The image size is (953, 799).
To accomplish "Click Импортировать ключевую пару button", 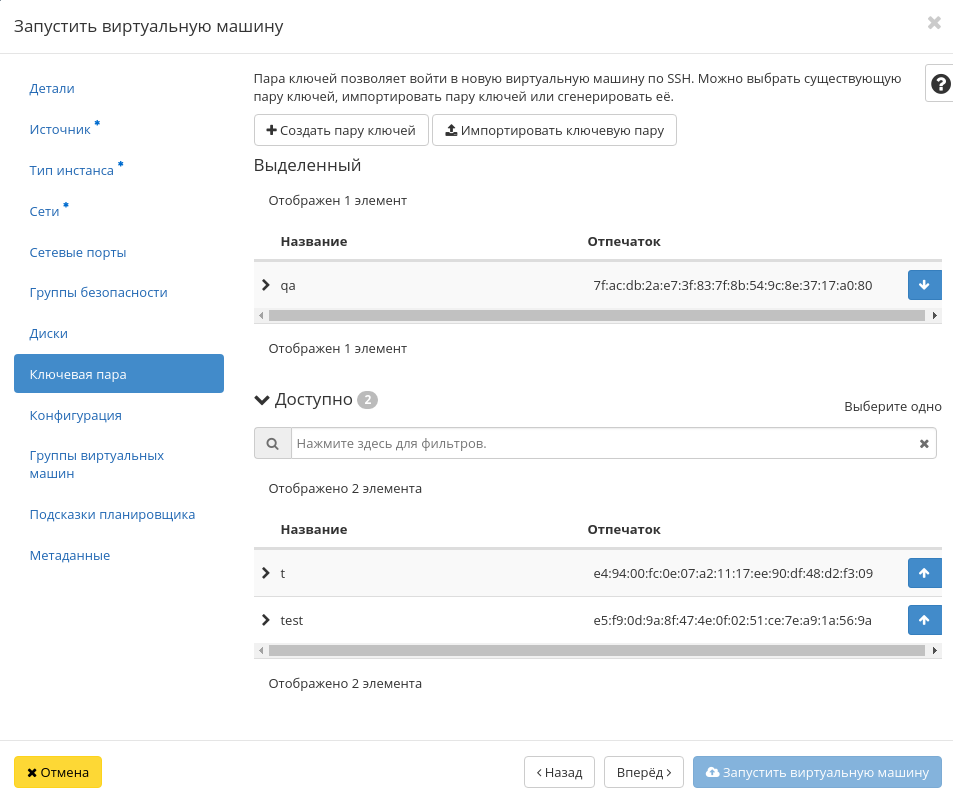I will 554,130.
